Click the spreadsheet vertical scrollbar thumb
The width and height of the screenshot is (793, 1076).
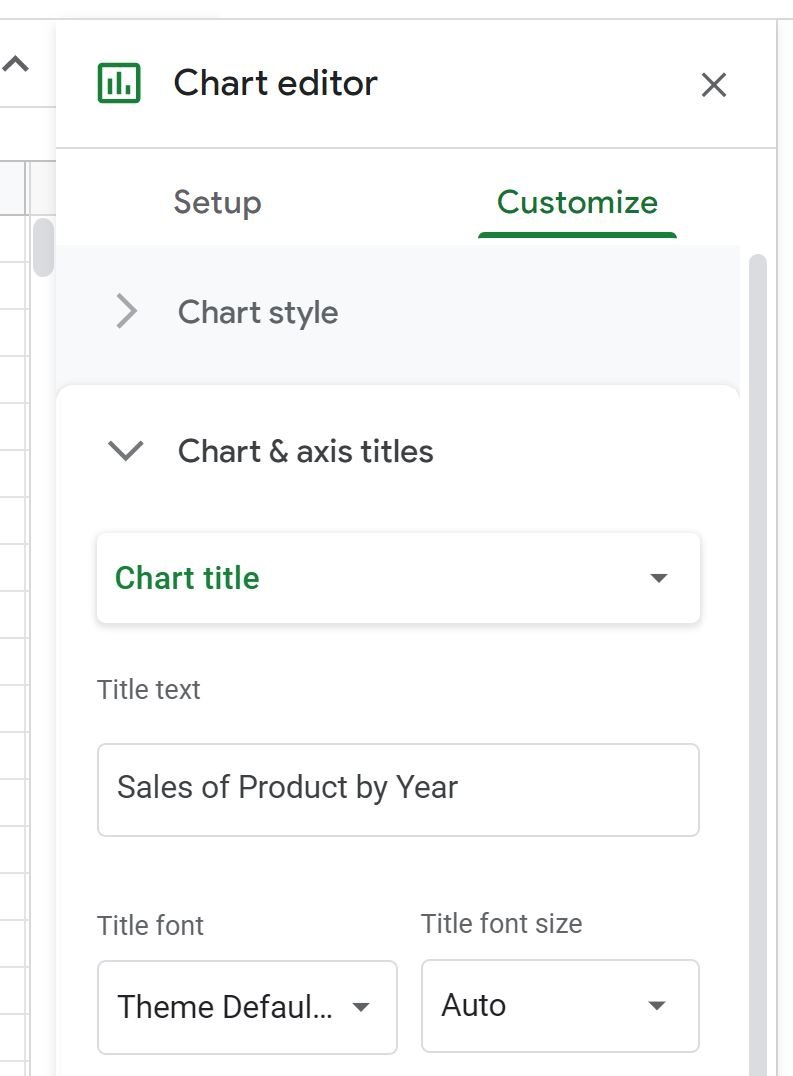[x=43, y=247]
